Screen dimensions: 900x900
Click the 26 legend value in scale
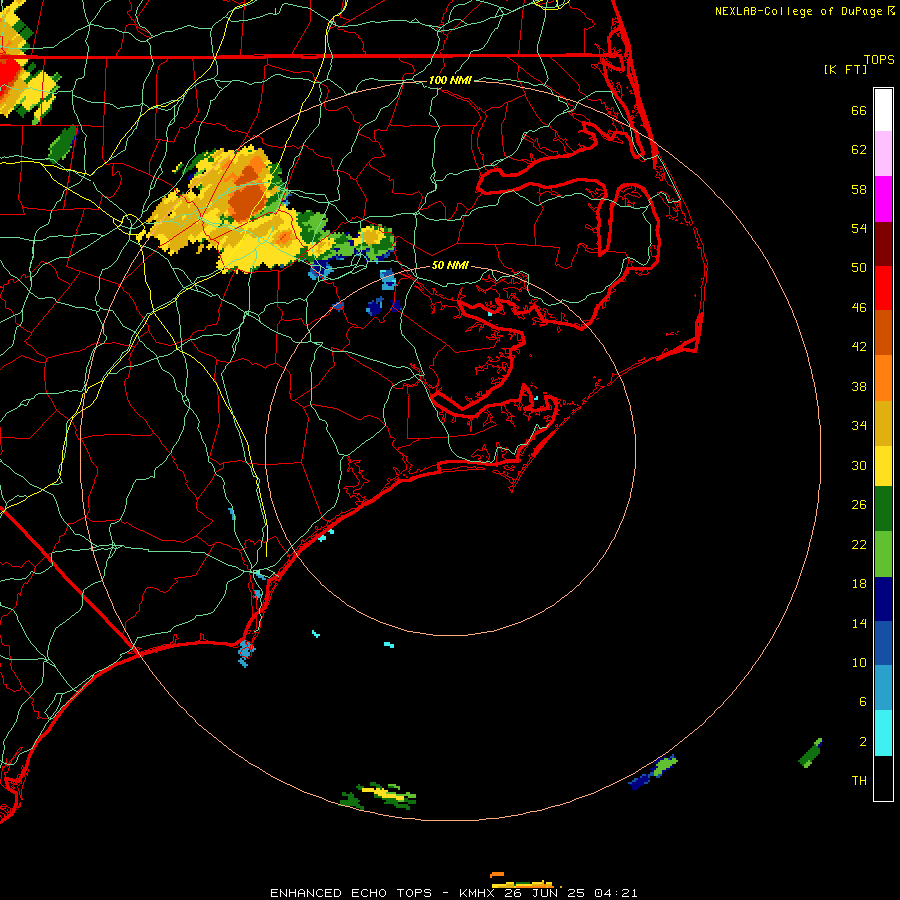click(x=859, y=505)
